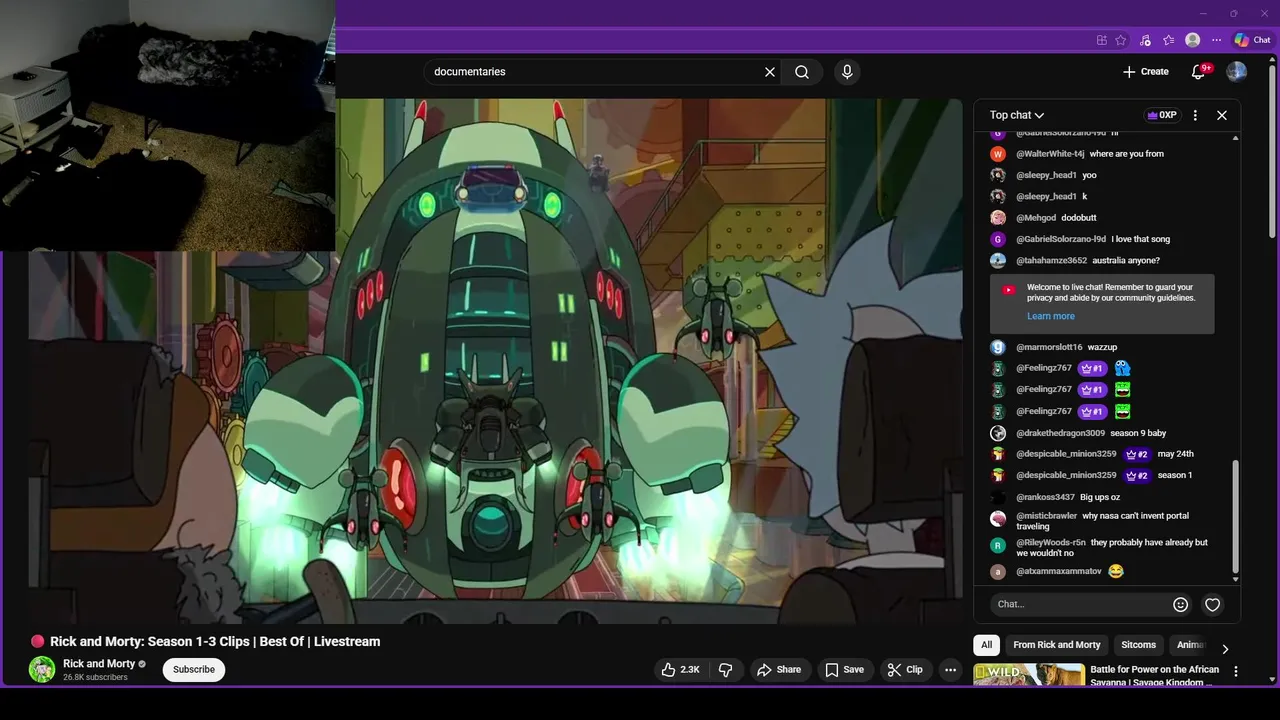
Task: Add this page to favorites with the star
Action: pos(1121,40)
